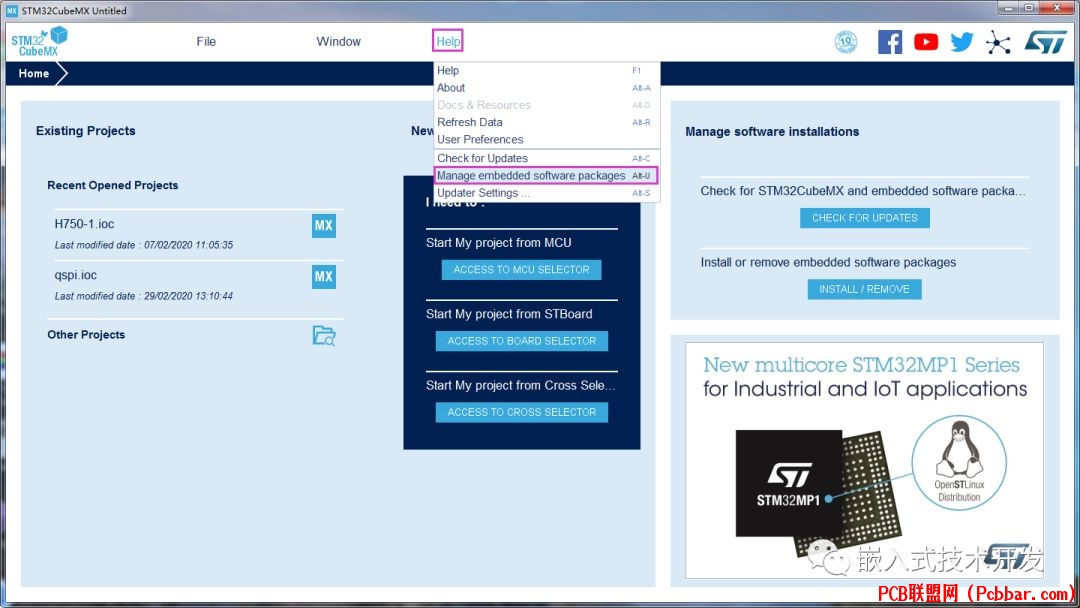This screenshot has height=608, width=1080.
Task: Click H750-1.ioc last modified date
Action: coord(144,245)
